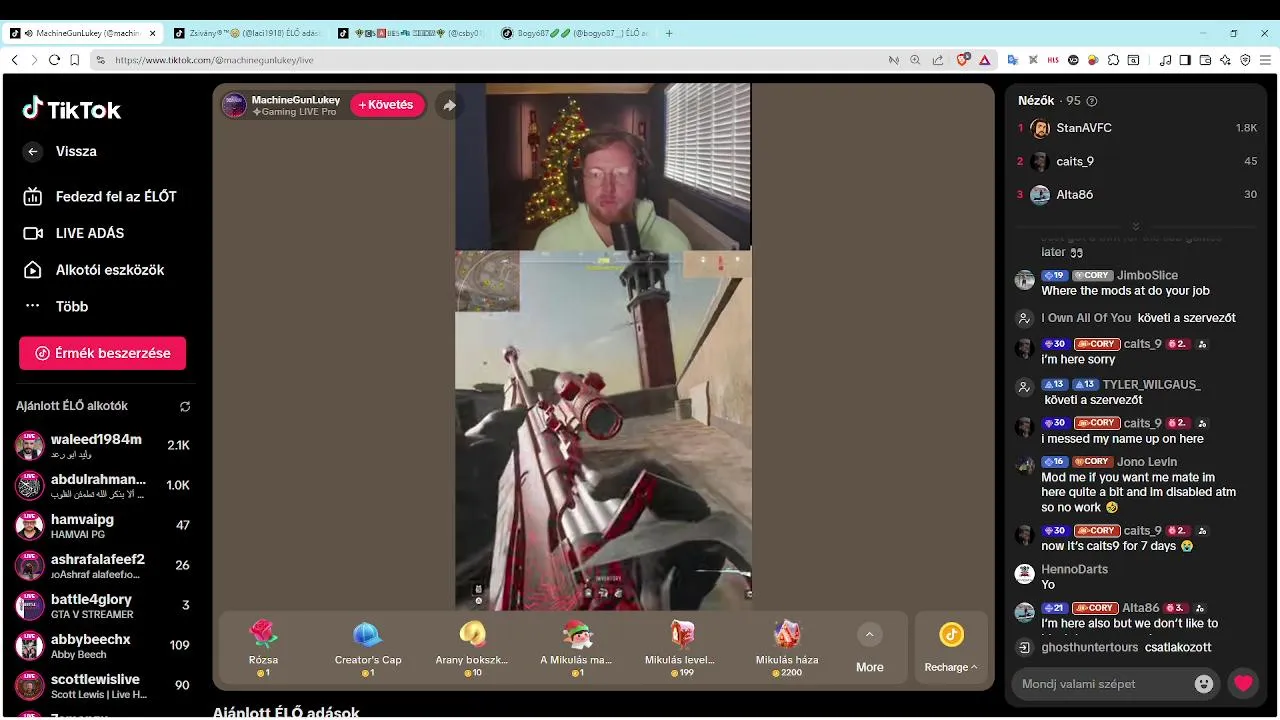Toggle the browser sidebar panel icon
The image size is (1280, 720).
tap(1185, 60)
